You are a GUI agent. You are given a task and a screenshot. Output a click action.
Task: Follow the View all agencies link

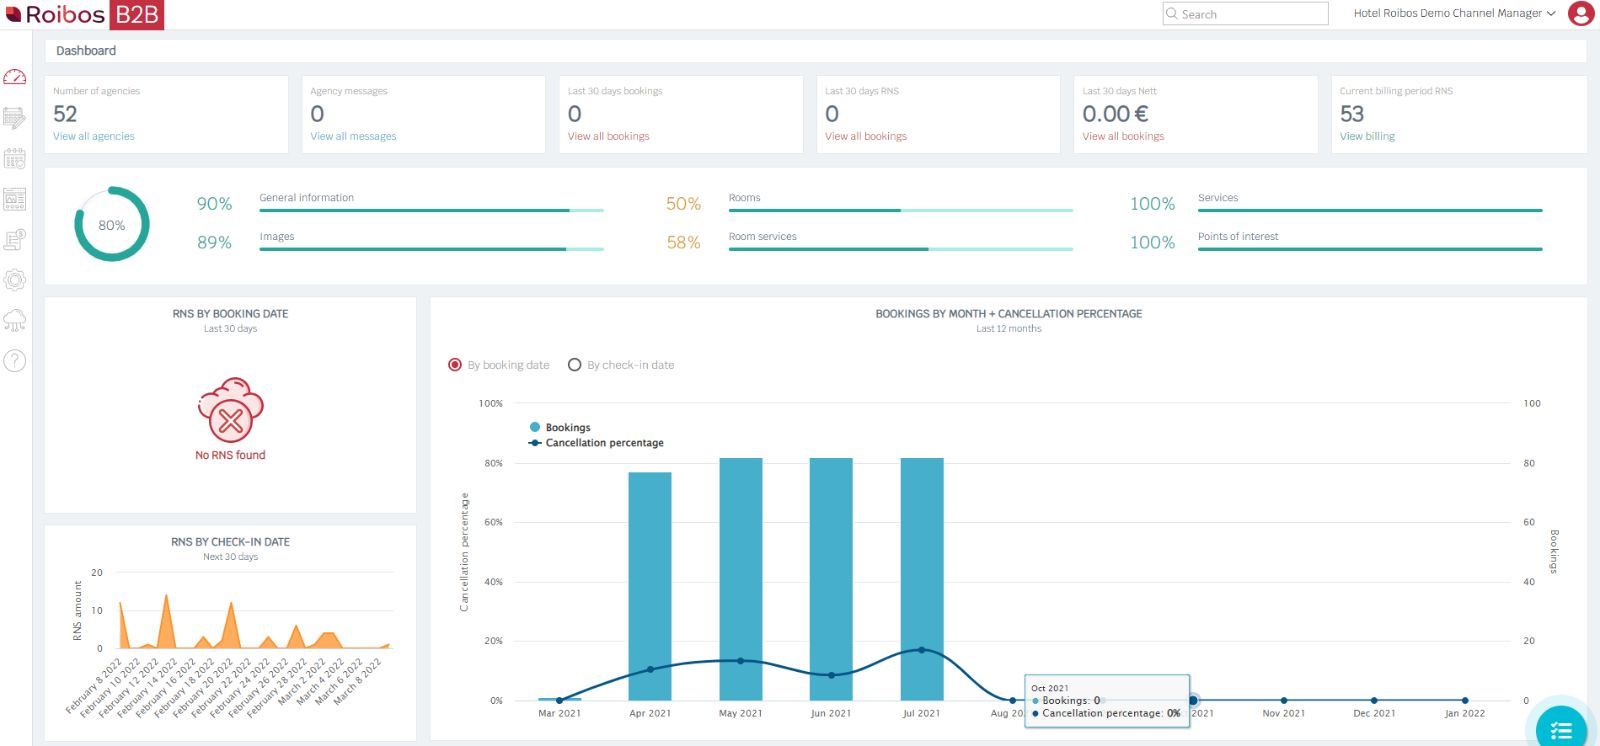[x=93, y=136]
